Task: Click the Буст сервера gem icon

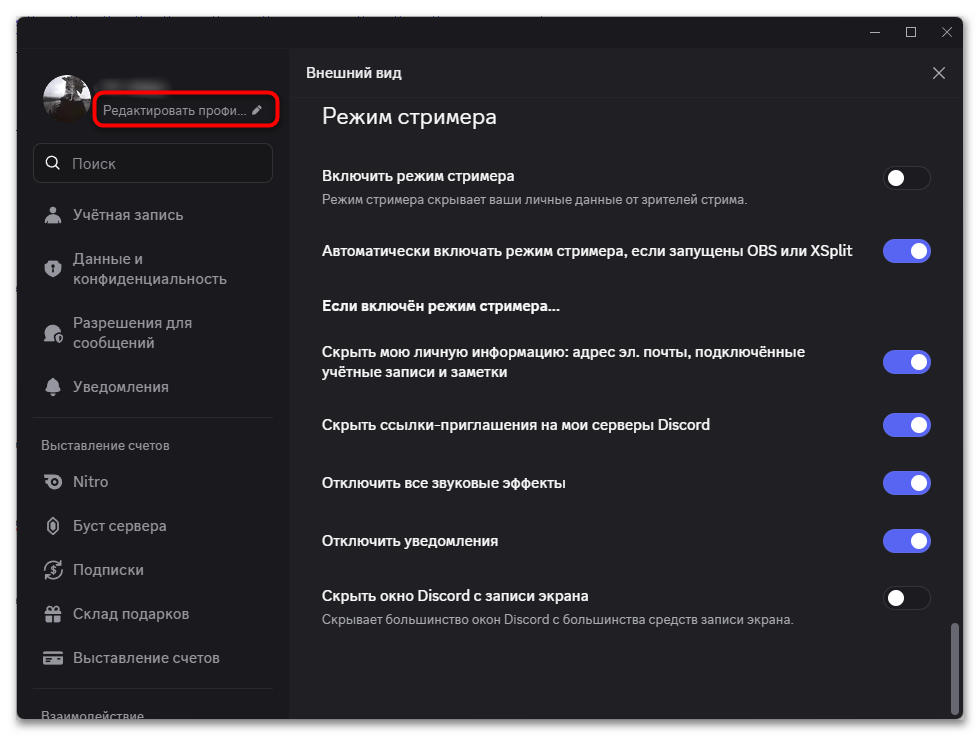Action: tap(53, 526)
